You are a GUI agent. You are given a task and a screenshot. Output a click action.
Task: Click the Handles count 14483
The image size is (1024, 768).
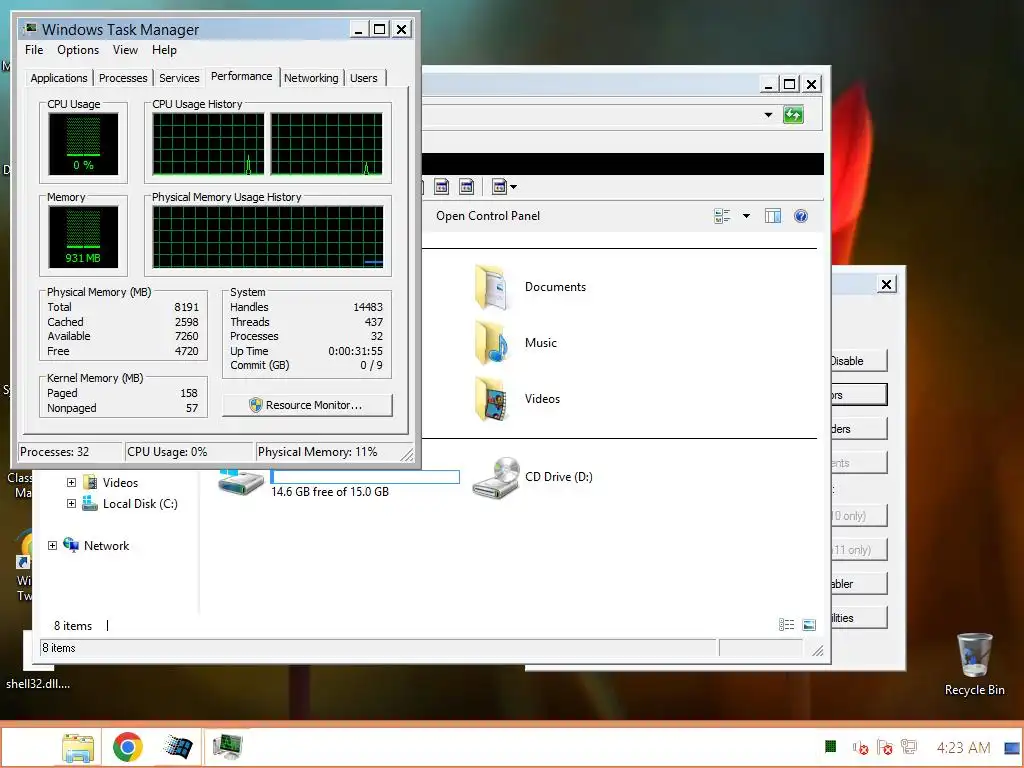[x=368, y=307]
